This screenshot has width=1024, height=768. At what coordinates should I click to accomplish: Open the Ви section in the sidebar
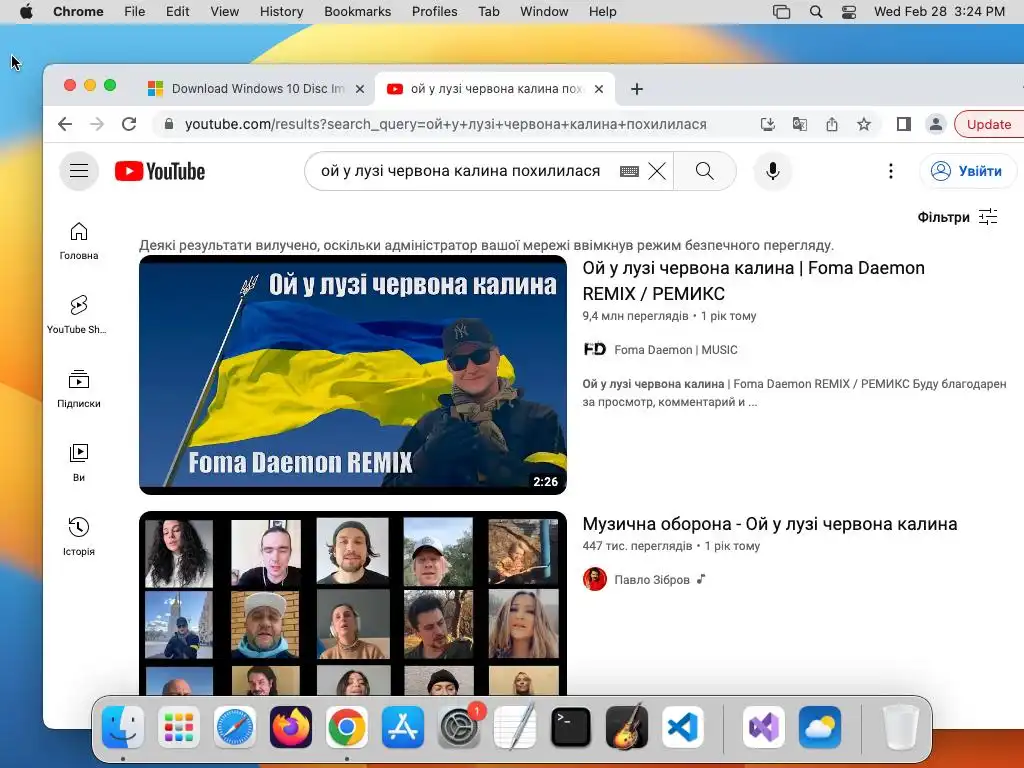[x=78, y=463]
